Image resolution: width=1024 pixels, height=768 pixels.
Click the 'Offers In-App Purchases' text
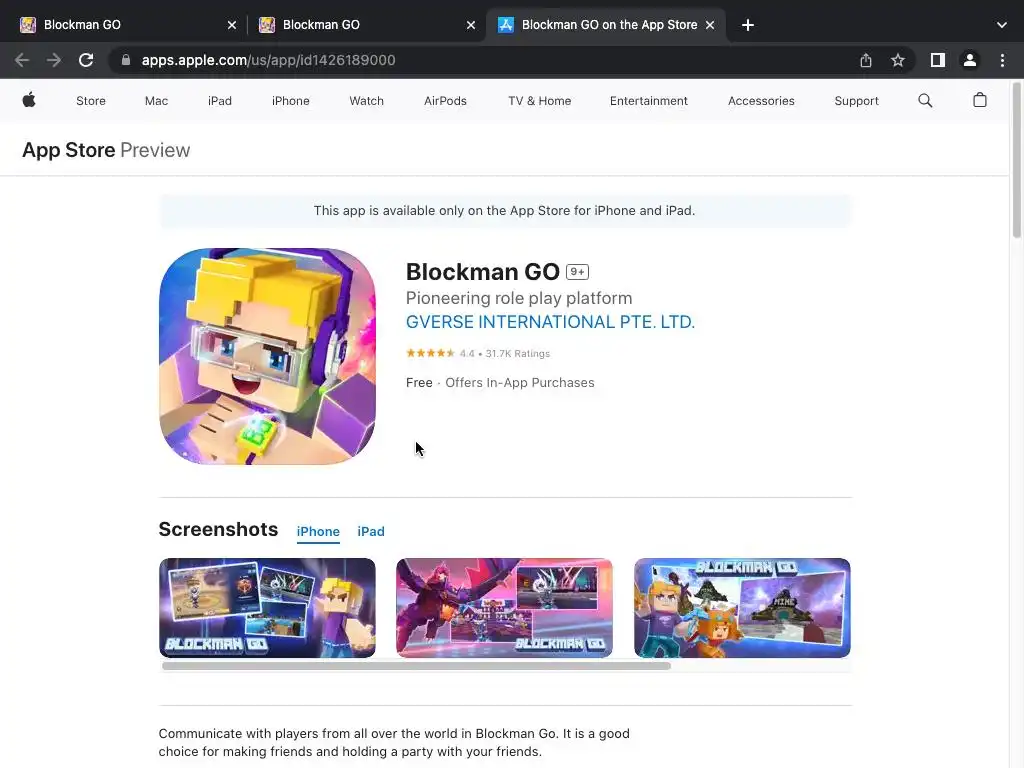[x=520, y=383]
